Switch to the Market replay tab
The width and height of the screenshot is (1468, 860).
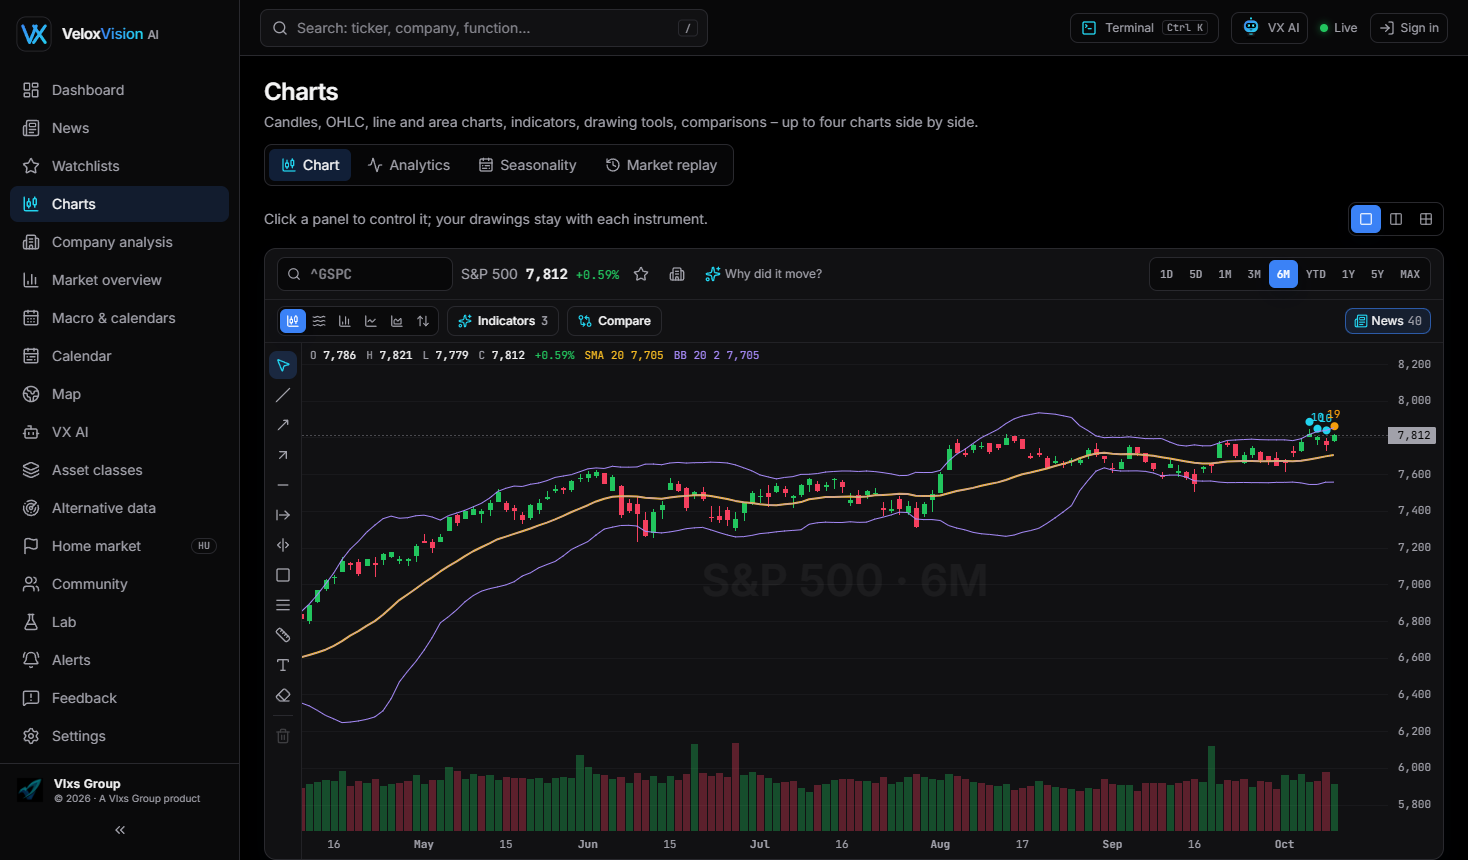pos(661,165)
